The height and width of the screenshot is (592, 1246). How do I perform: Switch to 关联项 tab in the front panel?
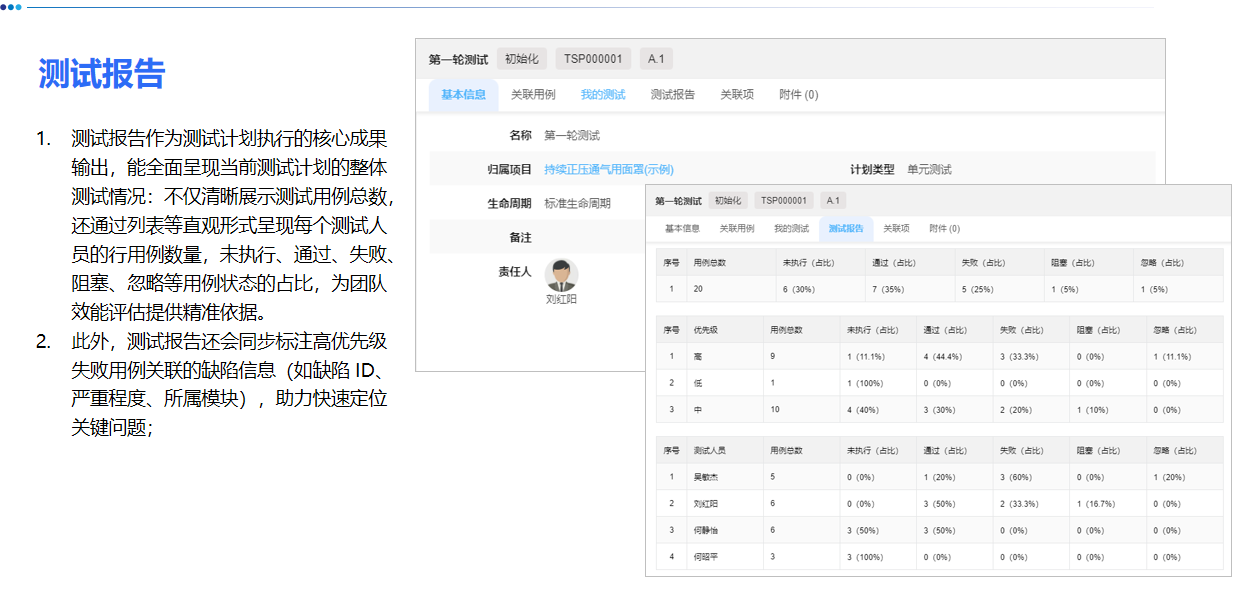896,229
